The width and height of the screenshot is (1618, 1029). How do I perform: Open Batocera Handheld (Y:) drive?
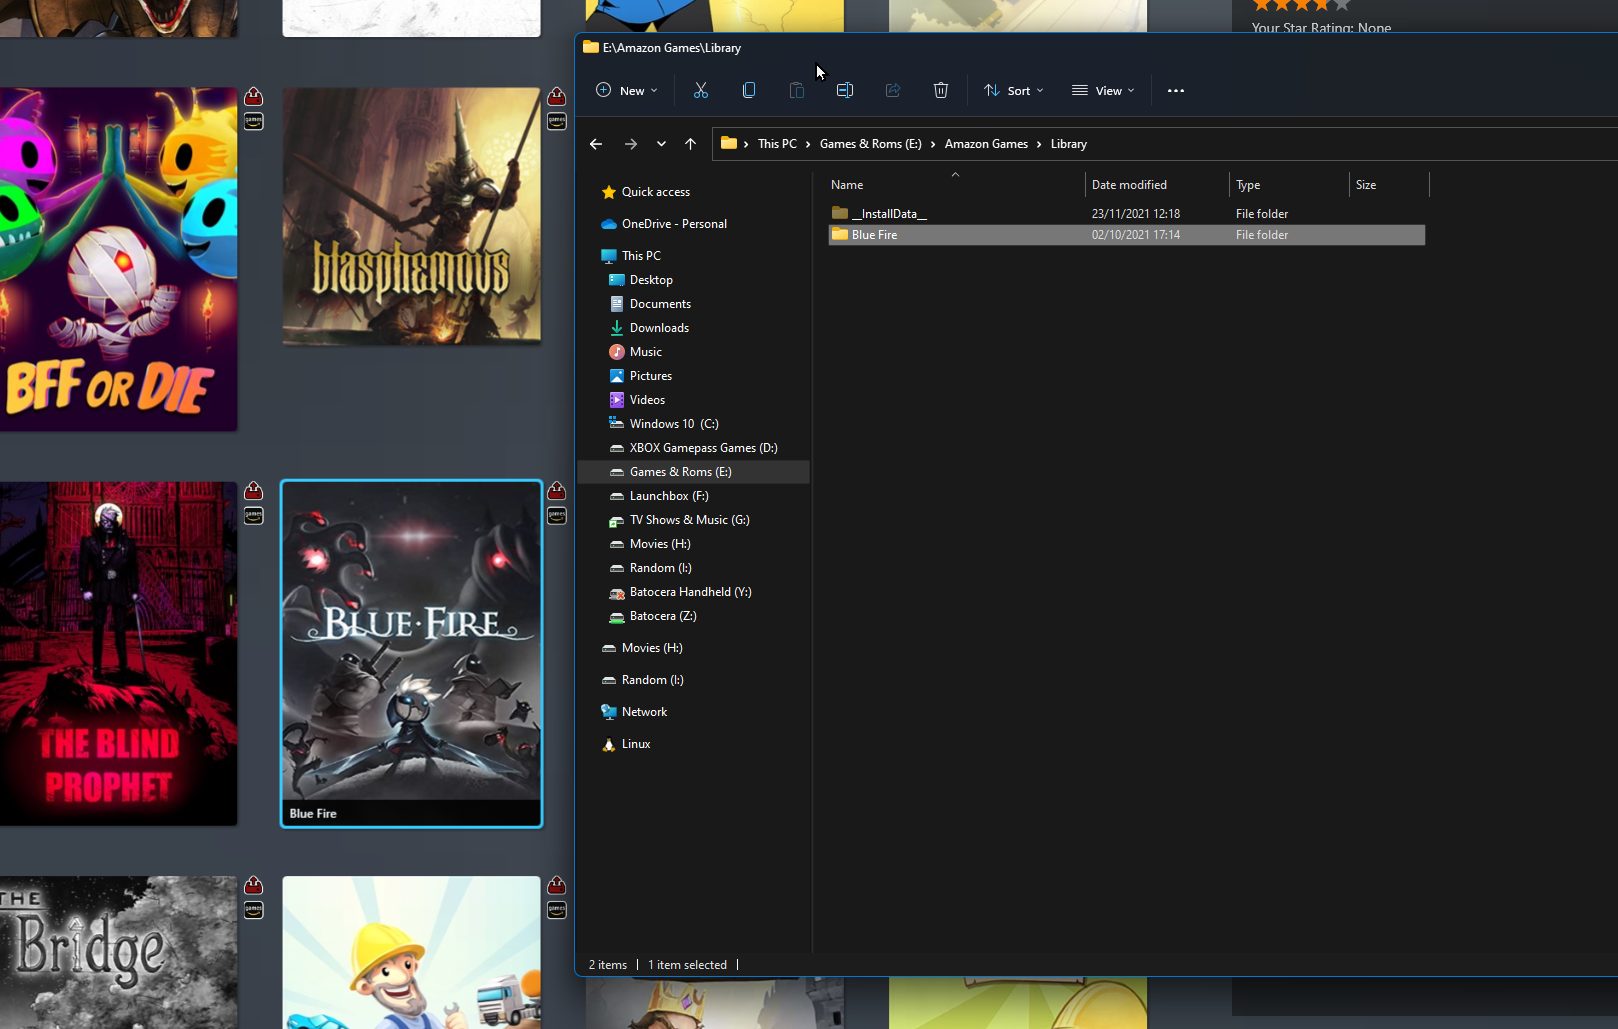[680, 592]
